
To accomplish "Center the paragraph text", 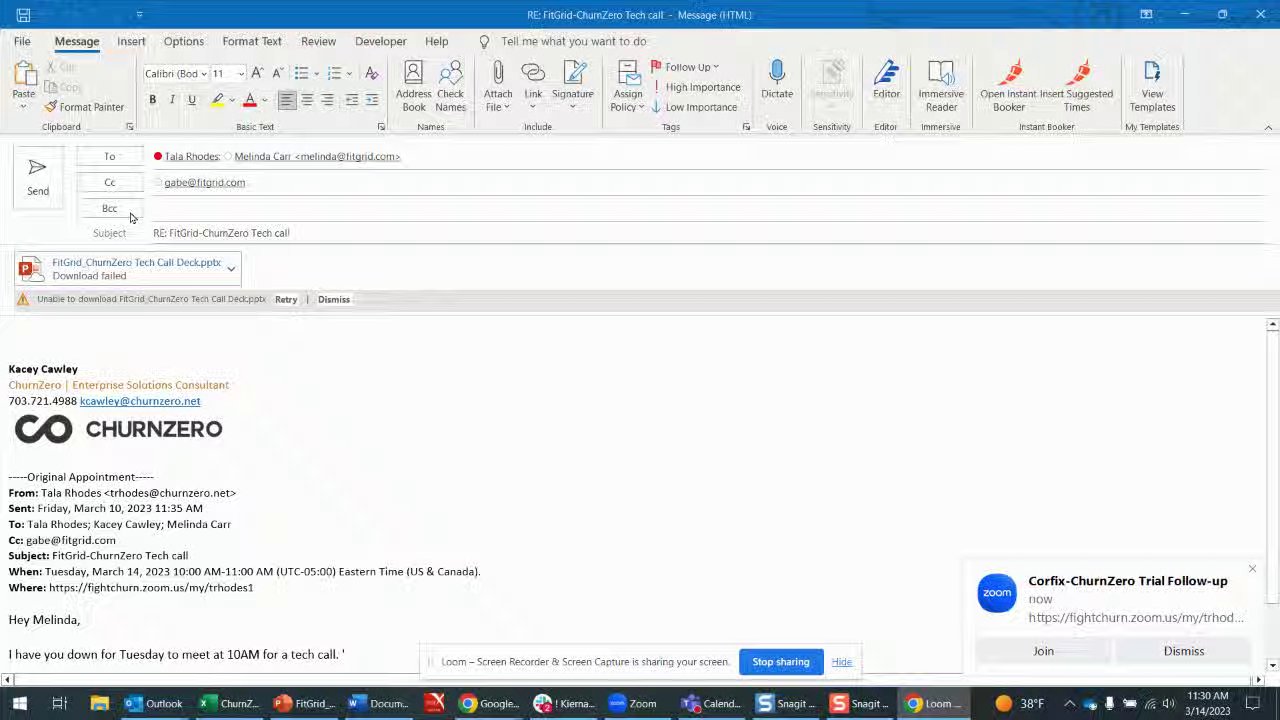I will point(307,100).
